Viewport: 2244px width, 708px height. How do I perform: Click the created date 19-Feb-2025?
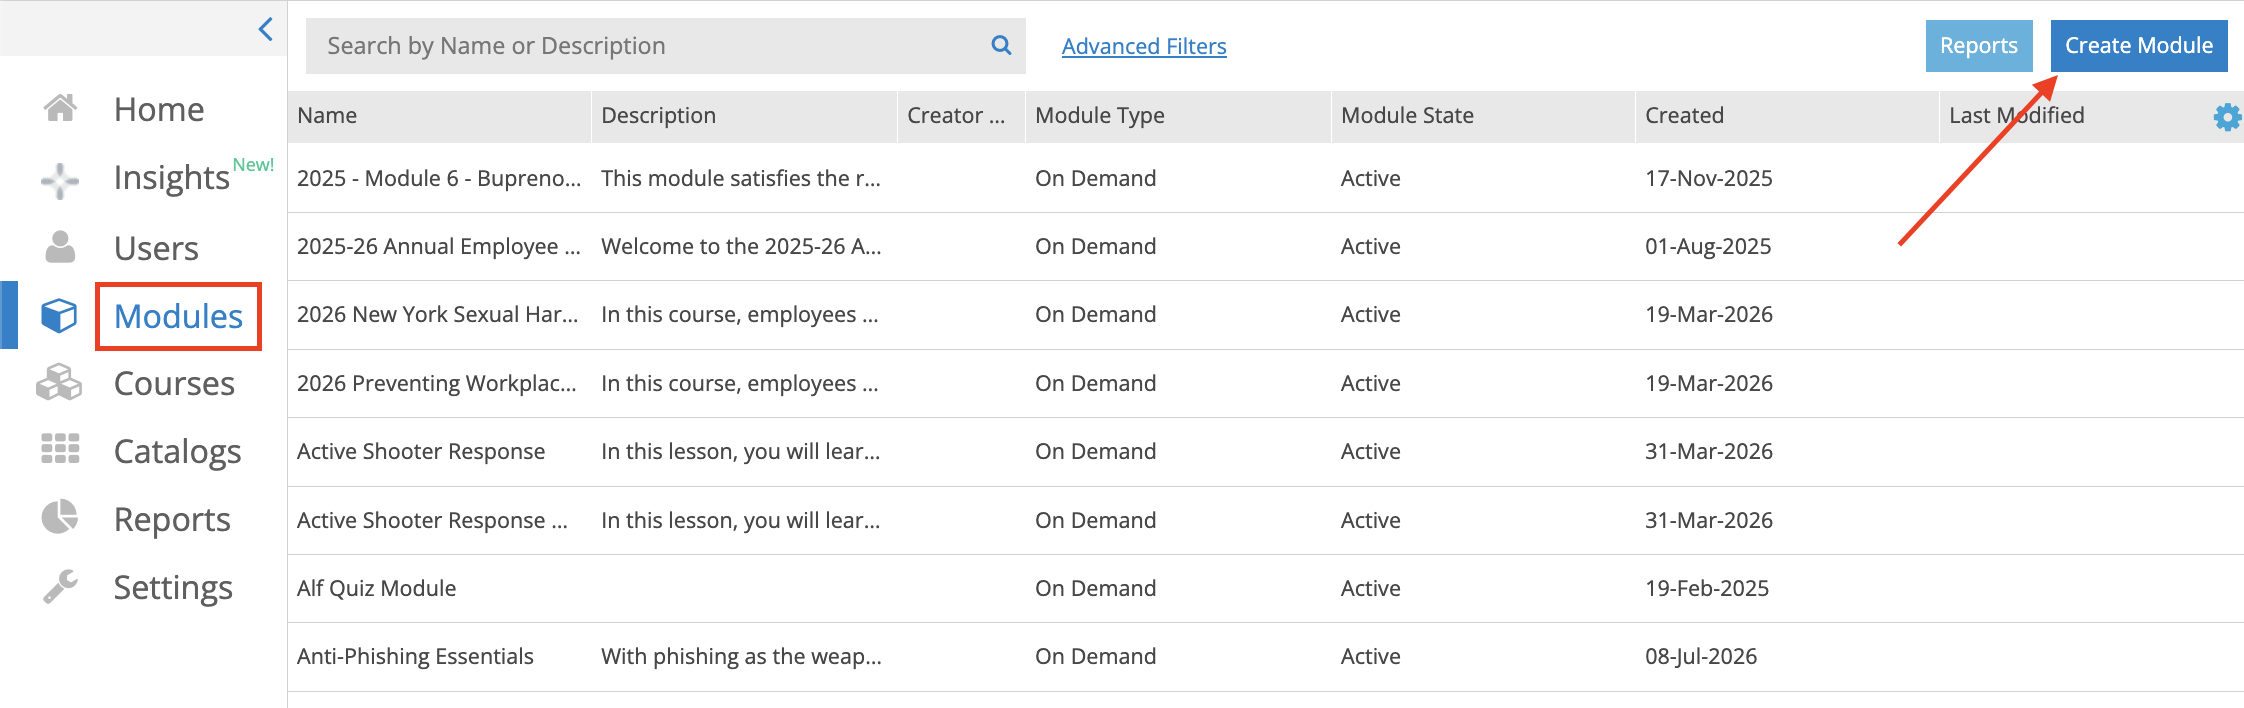tap(1707, 589)
